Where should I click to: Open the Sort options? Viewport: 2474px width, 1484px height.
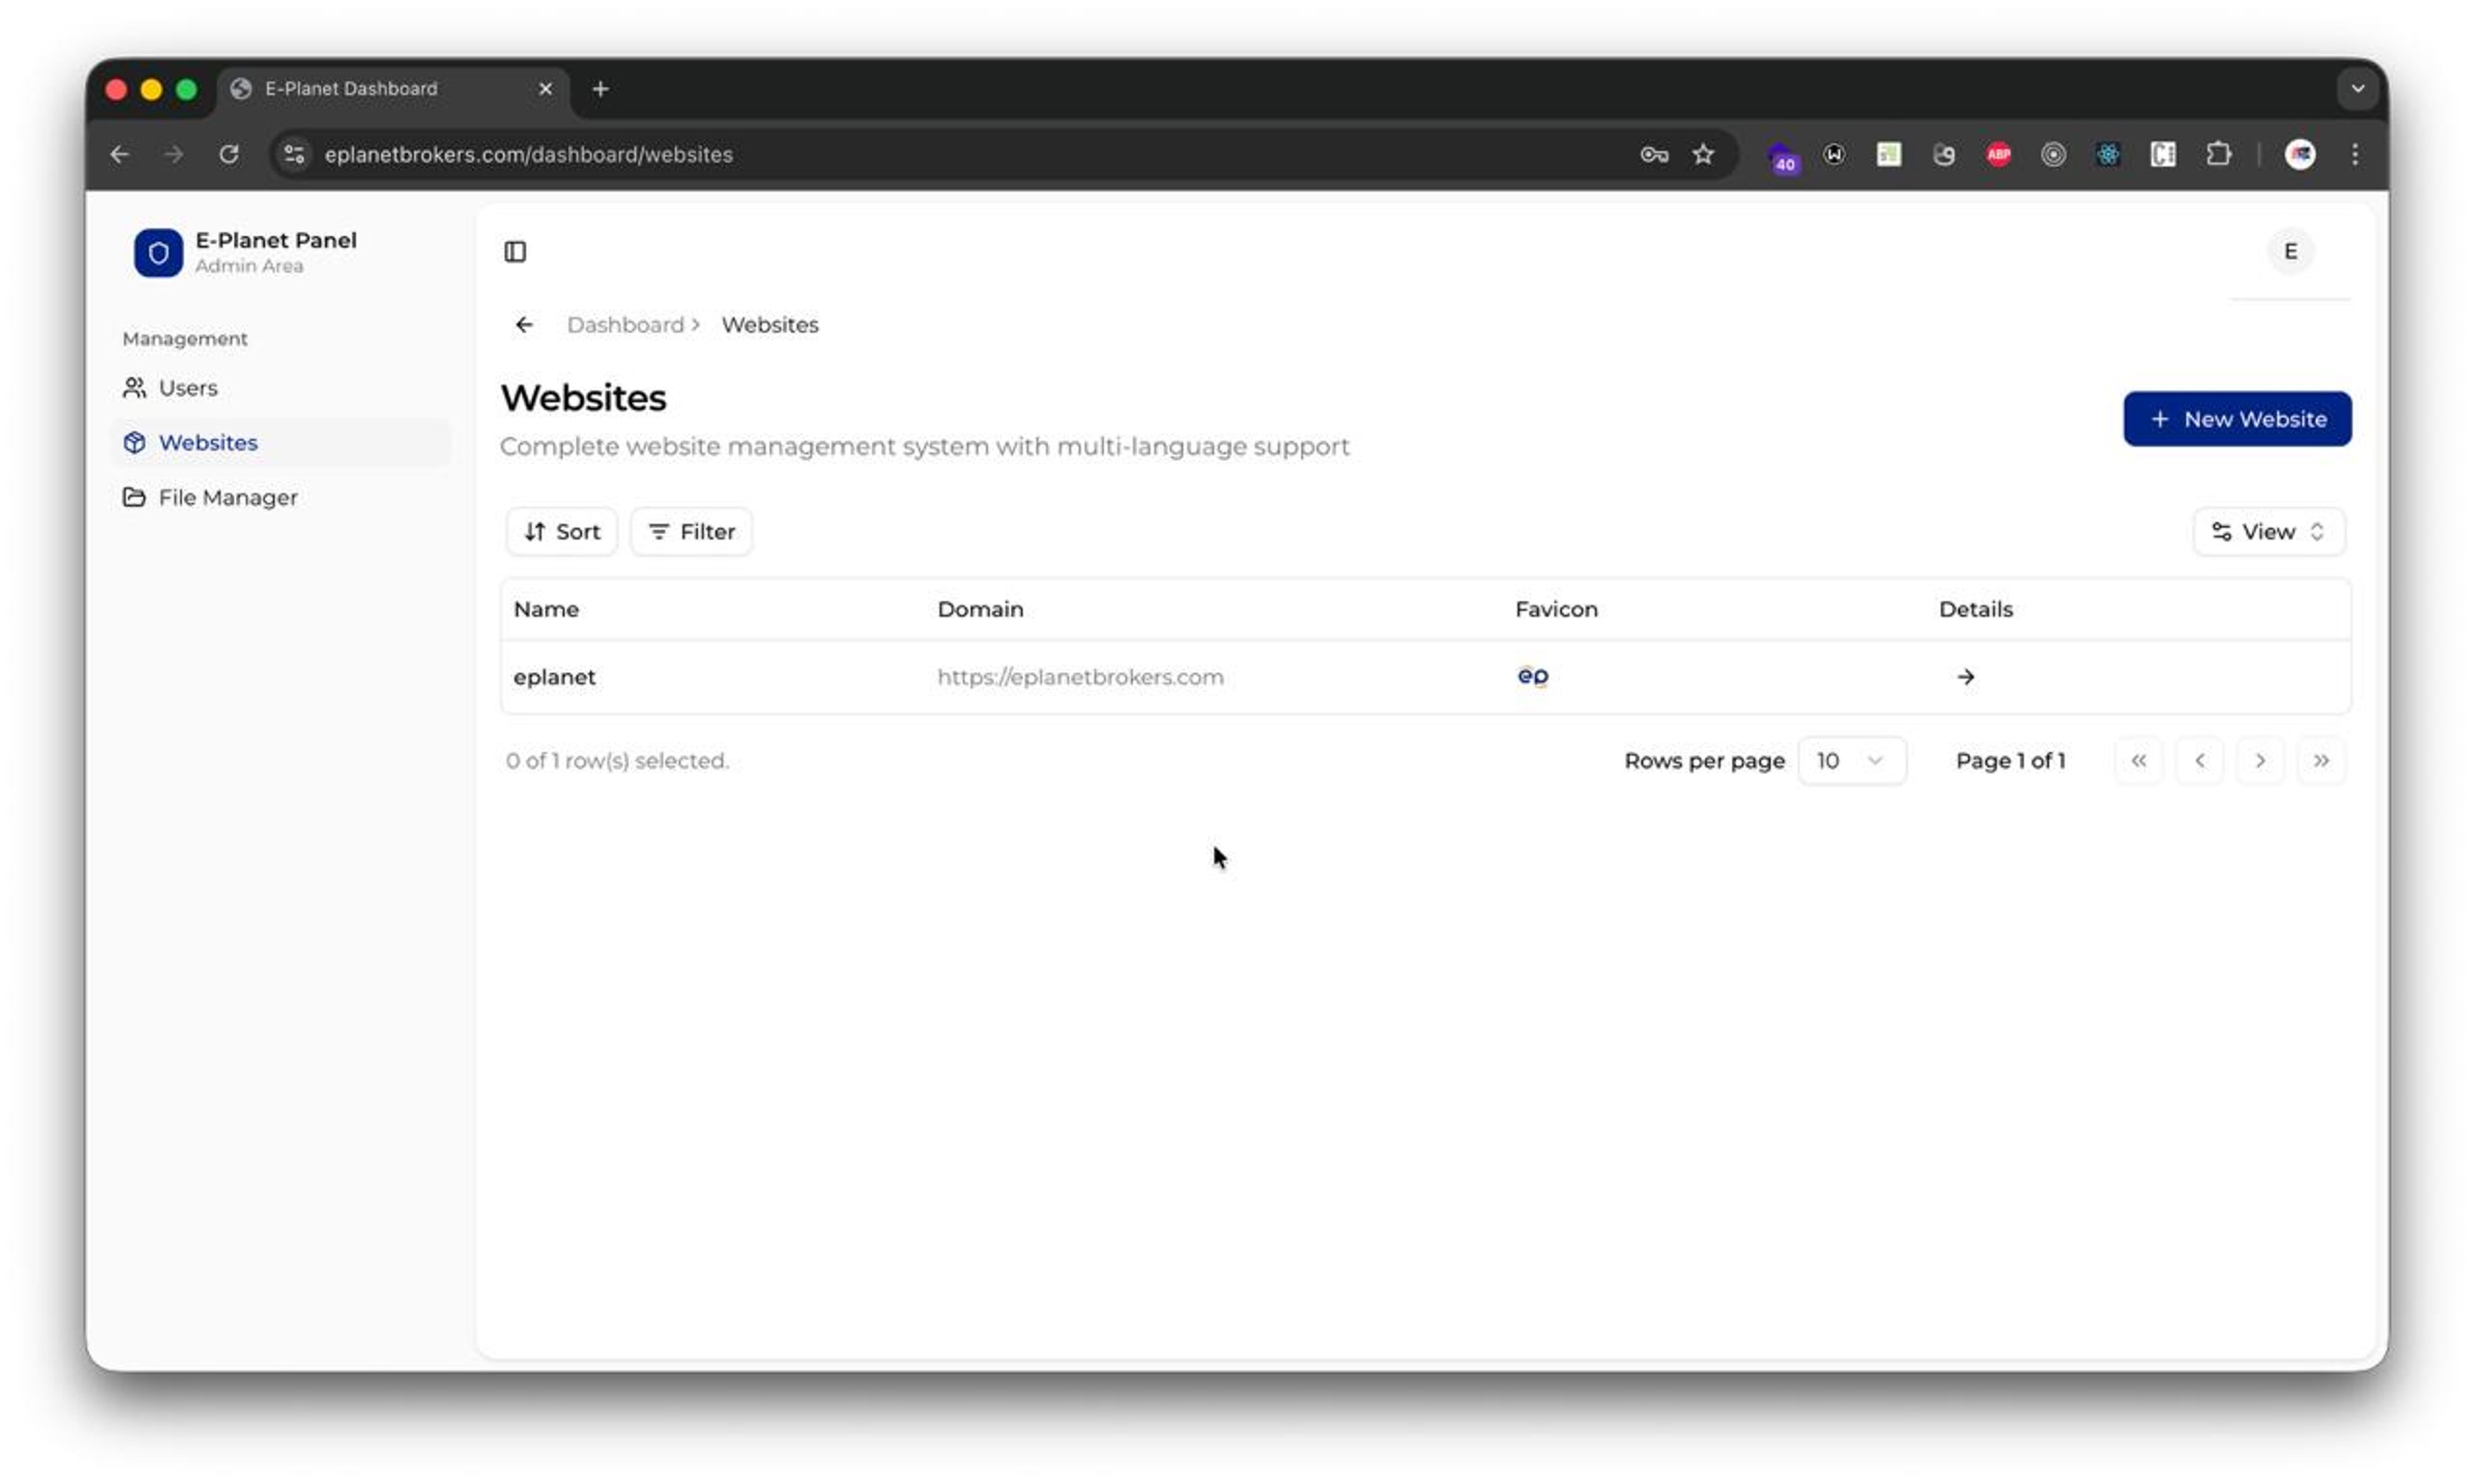click(x=561, y=531)
